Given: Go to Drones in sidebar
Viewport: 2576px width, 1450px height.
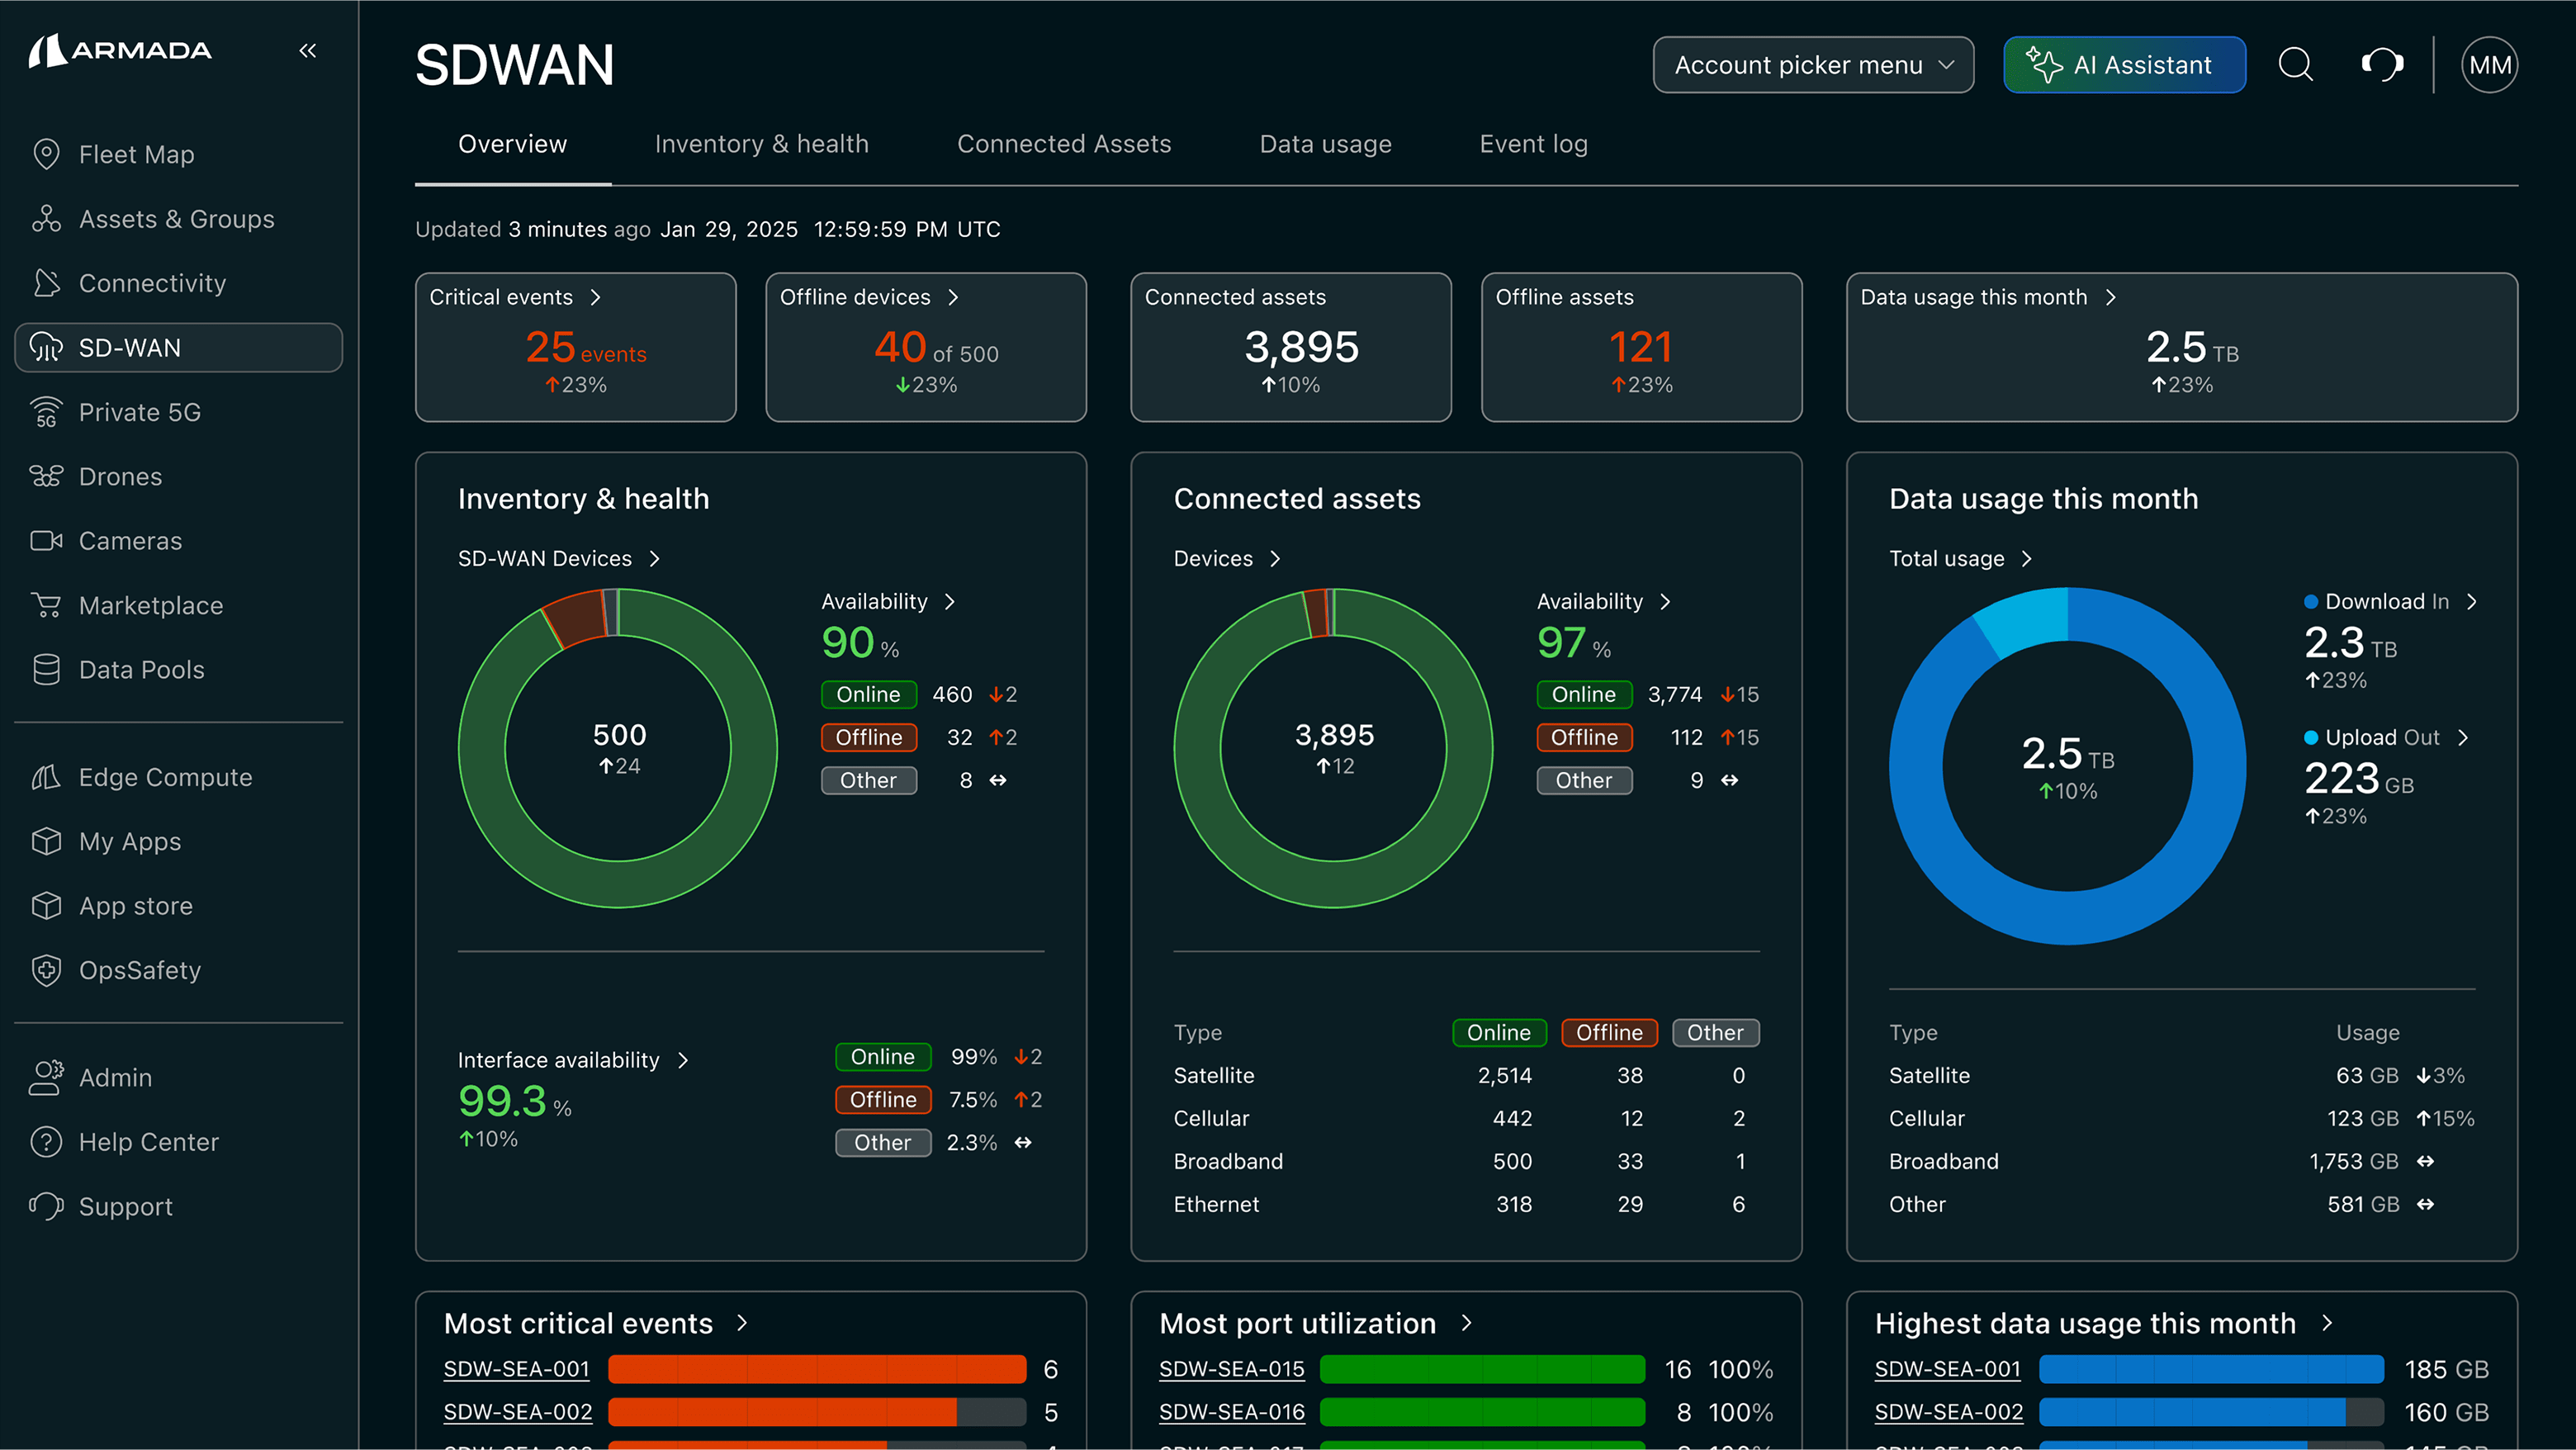Looking at the screenshot, I should (x=120, y=477).
